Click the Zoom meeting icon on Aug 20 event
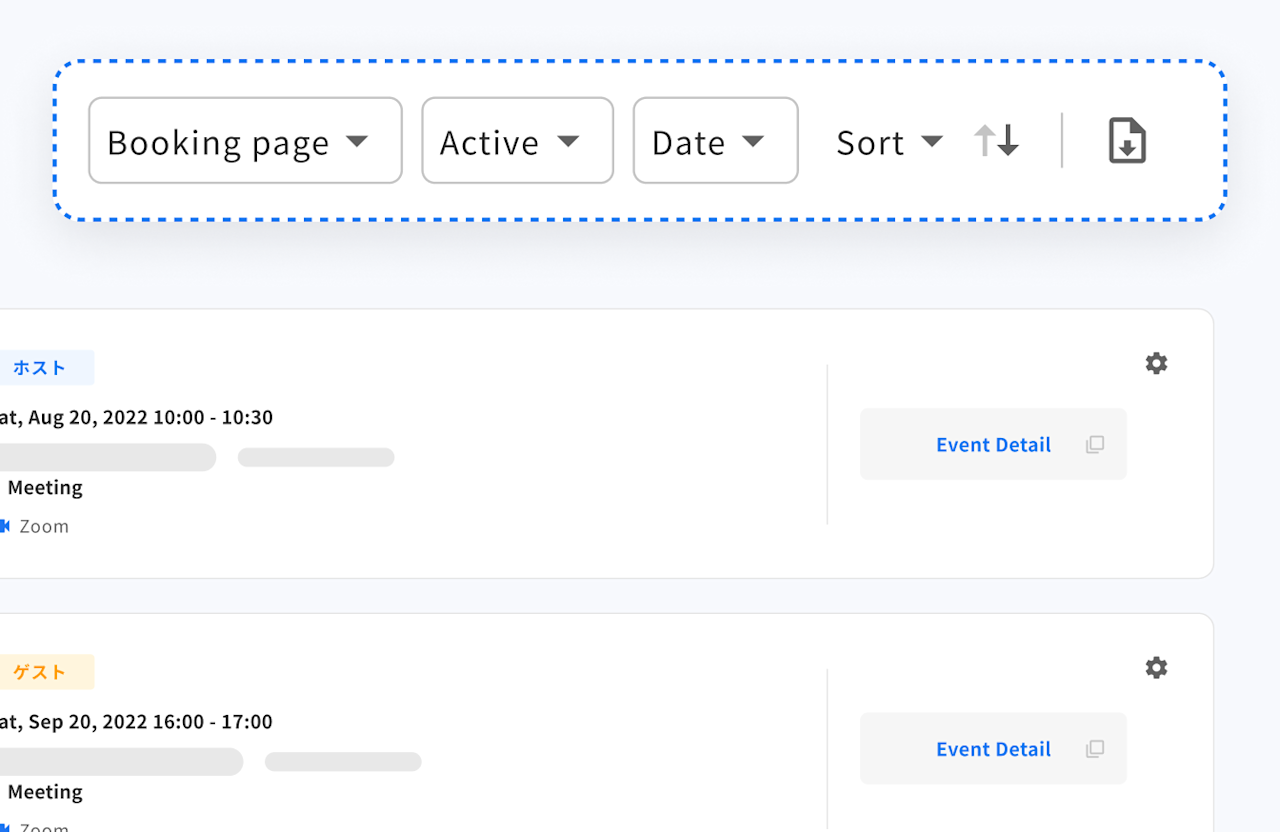This screenshot has height=832, width=1280. (x=5, y=526)
